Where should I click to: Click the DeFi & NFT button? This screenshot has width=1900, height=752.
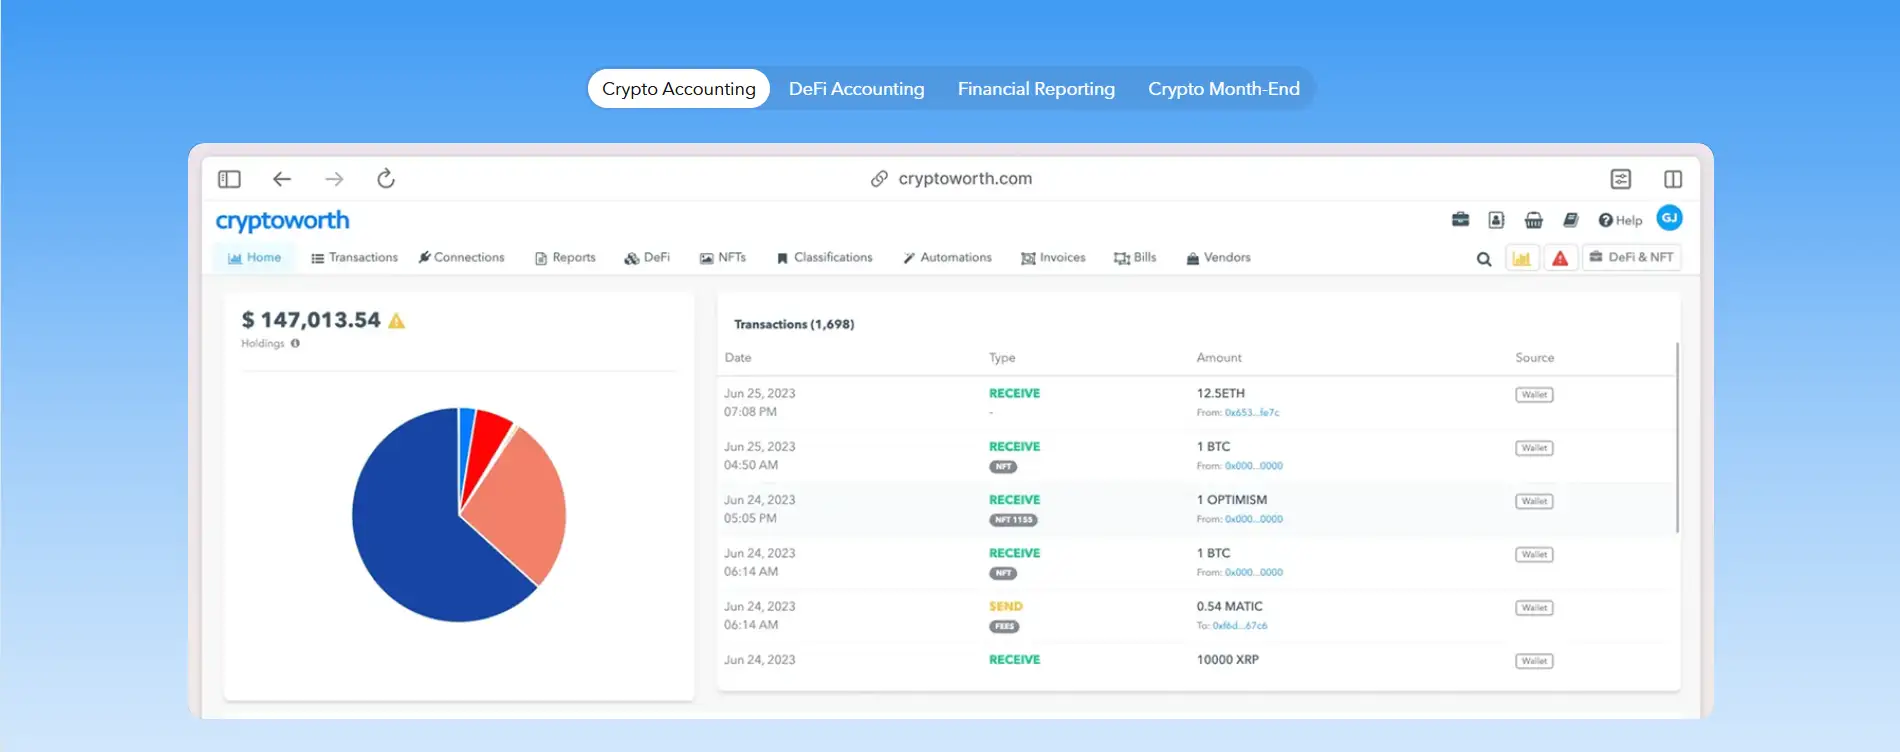[1631, 258]
